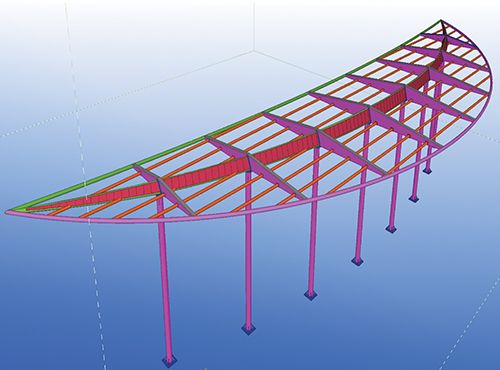Image resolution: width=500 pixels, height=370 pixels.
Task: Pick the base plate under the third column
Action: 311,295
